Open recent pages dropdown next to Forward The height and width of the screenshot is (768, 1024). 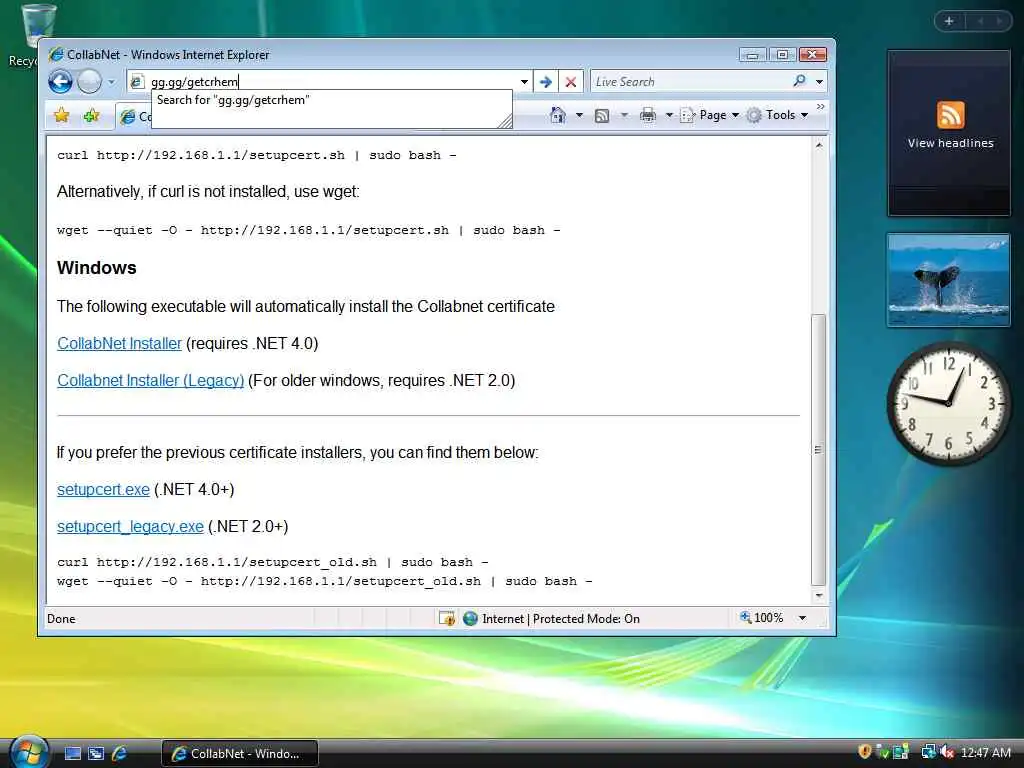point(111,82)
